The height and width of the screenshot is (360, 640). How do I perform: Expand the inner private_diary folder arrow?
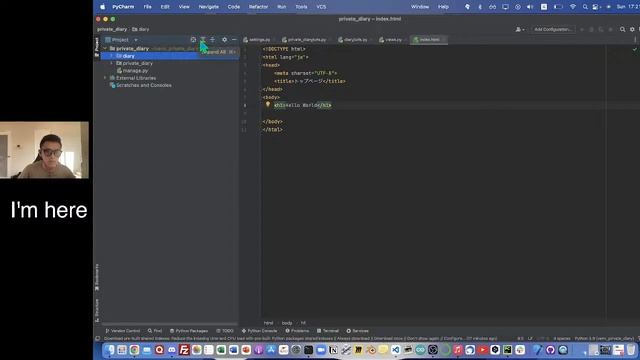click(112, 63)
